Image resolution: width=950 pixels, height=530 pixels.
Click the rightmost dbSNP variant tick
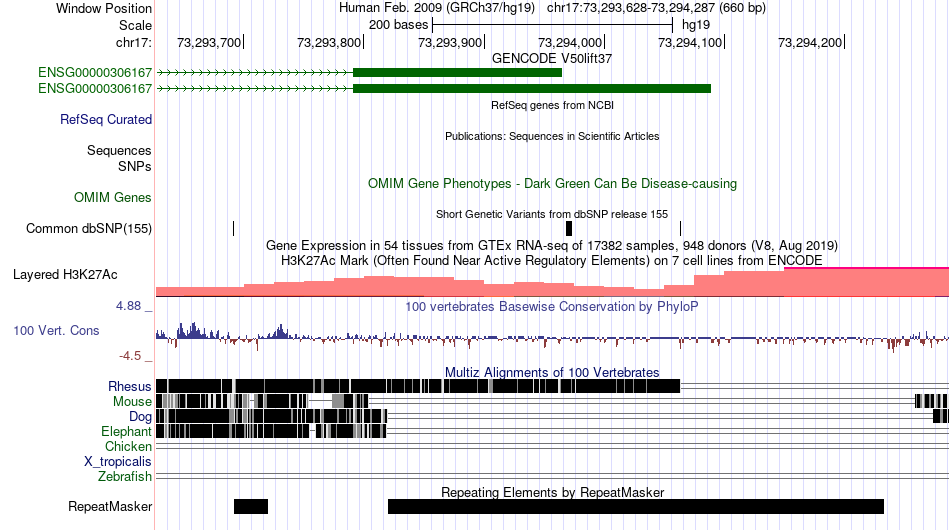pyautogui.click(x=680, y=228)
